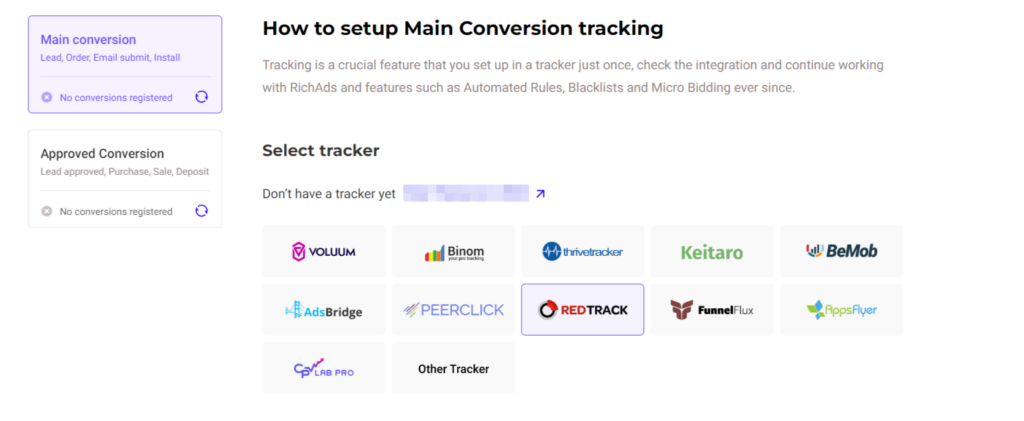The image size is (1024, 421).
Task: Switch to the Approved Conversion card
Action: tap(125, 178)
